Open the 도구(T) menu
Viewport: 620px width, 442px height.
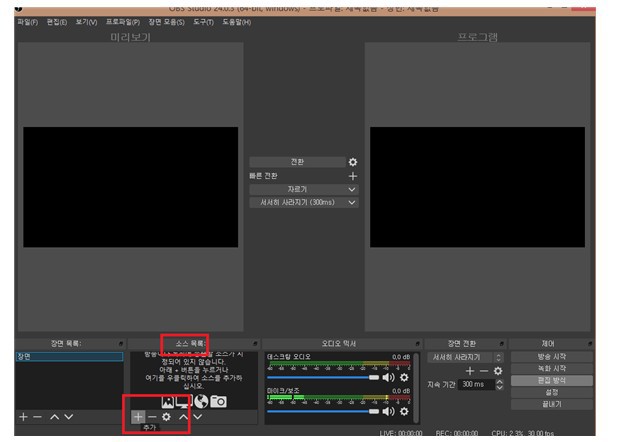click(205, 21)
